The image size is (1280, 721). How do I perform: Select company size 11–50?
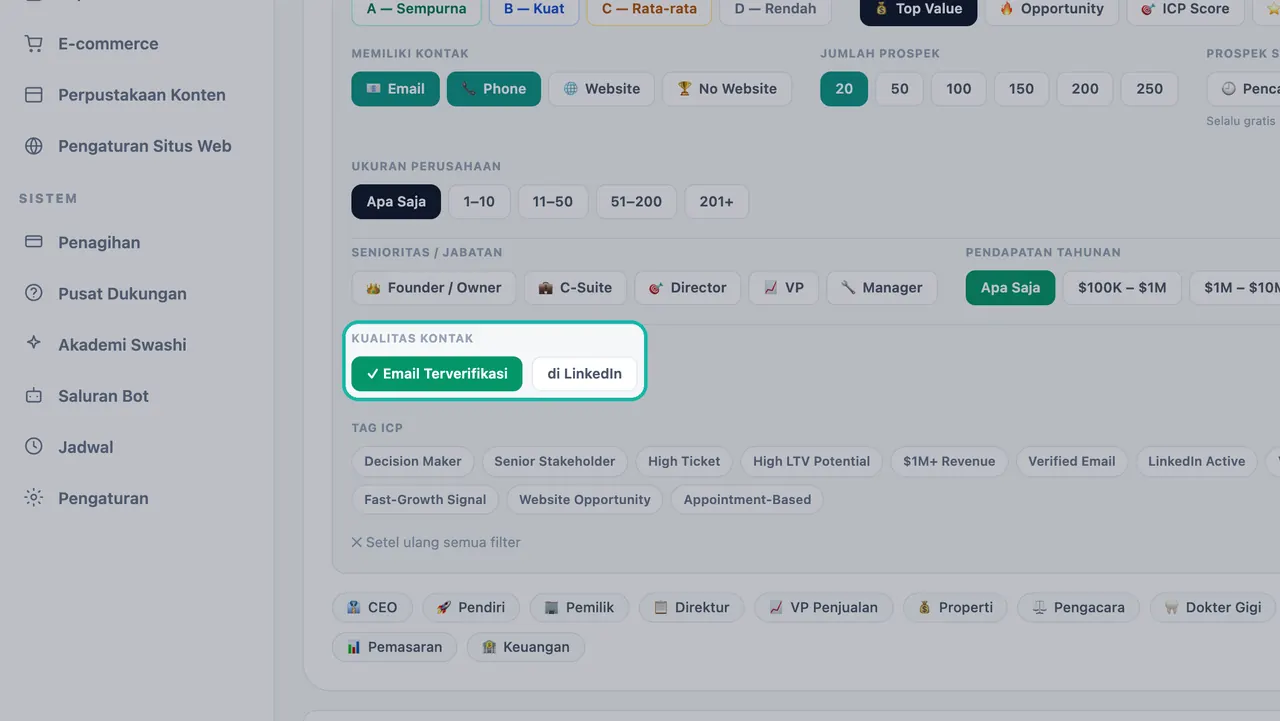[x=553, y=202]
